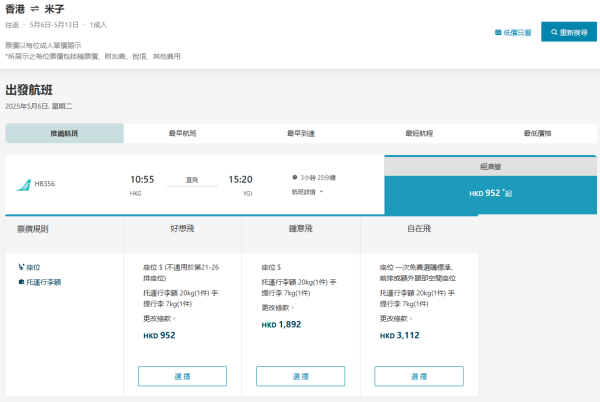Click the 15:20 arrival time
This screenshot has height=402, width=600.
click(x=240, y=179)
